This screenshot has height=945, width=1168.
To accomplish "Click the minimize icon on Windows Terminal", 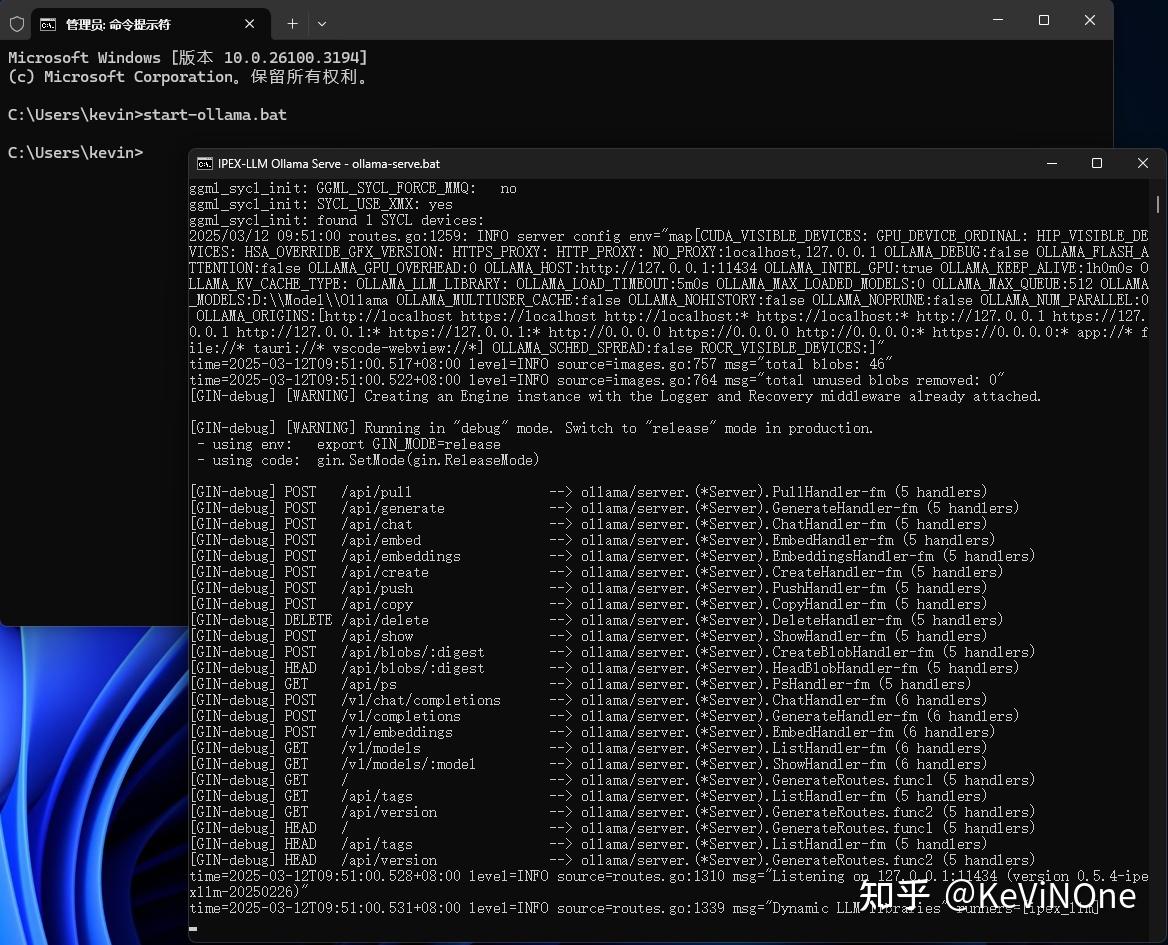I will coord(997,20).
